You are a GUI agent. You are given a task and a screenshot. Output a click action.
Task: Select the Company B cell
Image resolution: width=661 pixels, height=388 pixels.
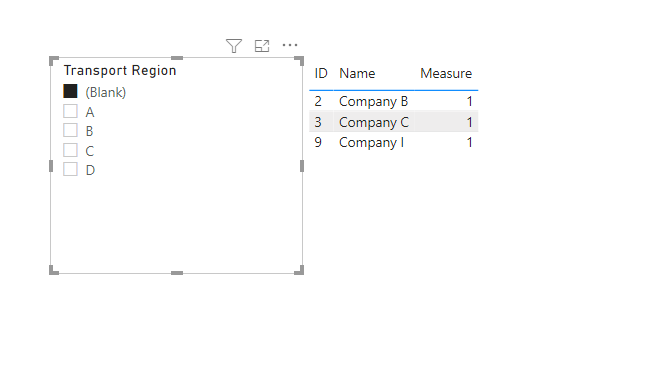(x=373, y=102)
